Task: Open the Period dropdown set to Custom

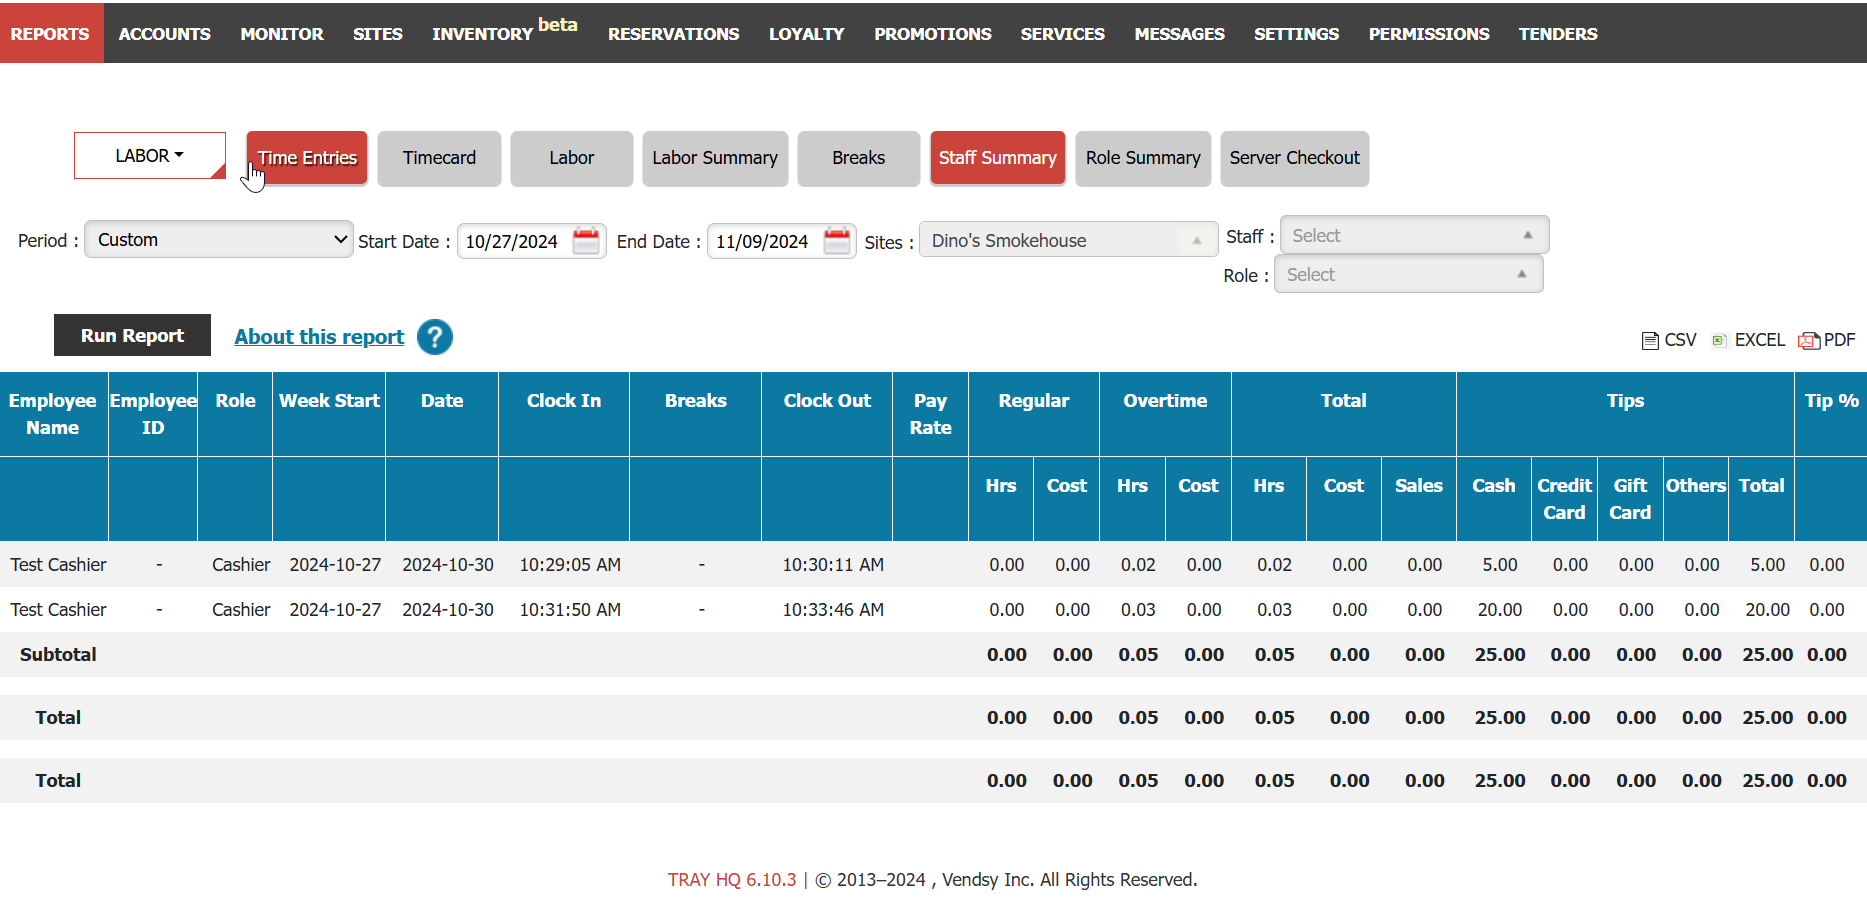Action: (218, 240)
